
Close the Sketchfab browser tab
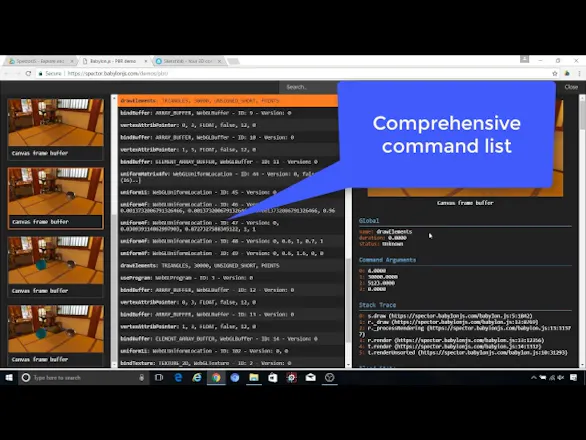pos(219,61)
